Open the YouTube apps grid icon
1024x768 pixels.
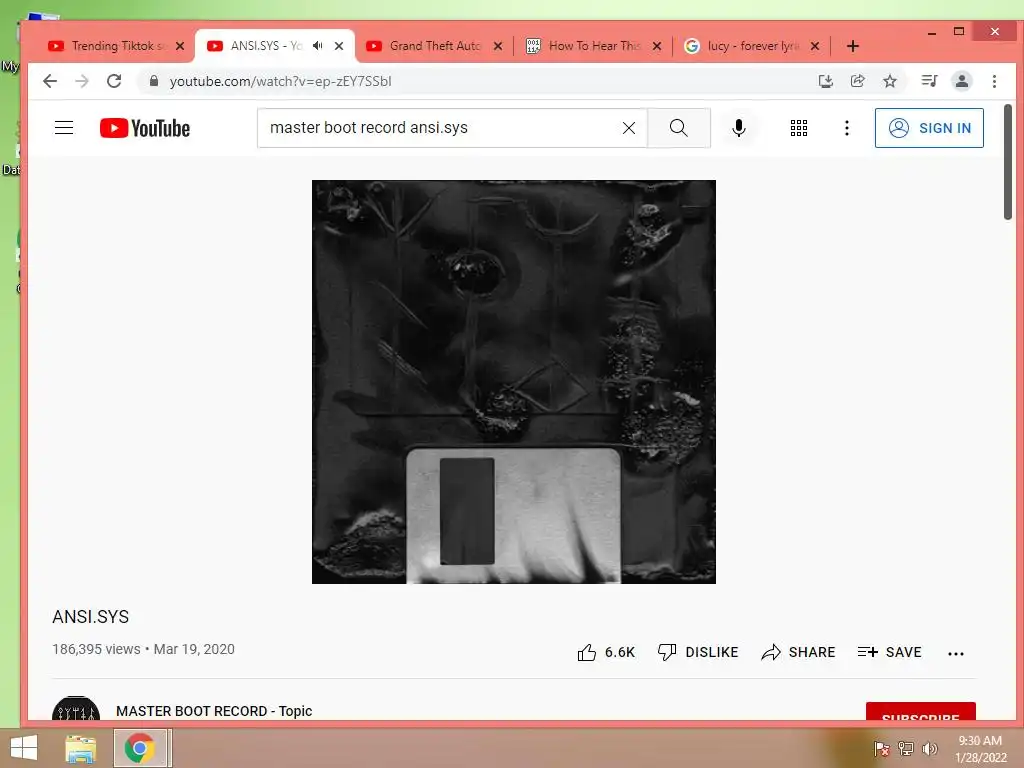click(x=799, y=128)
